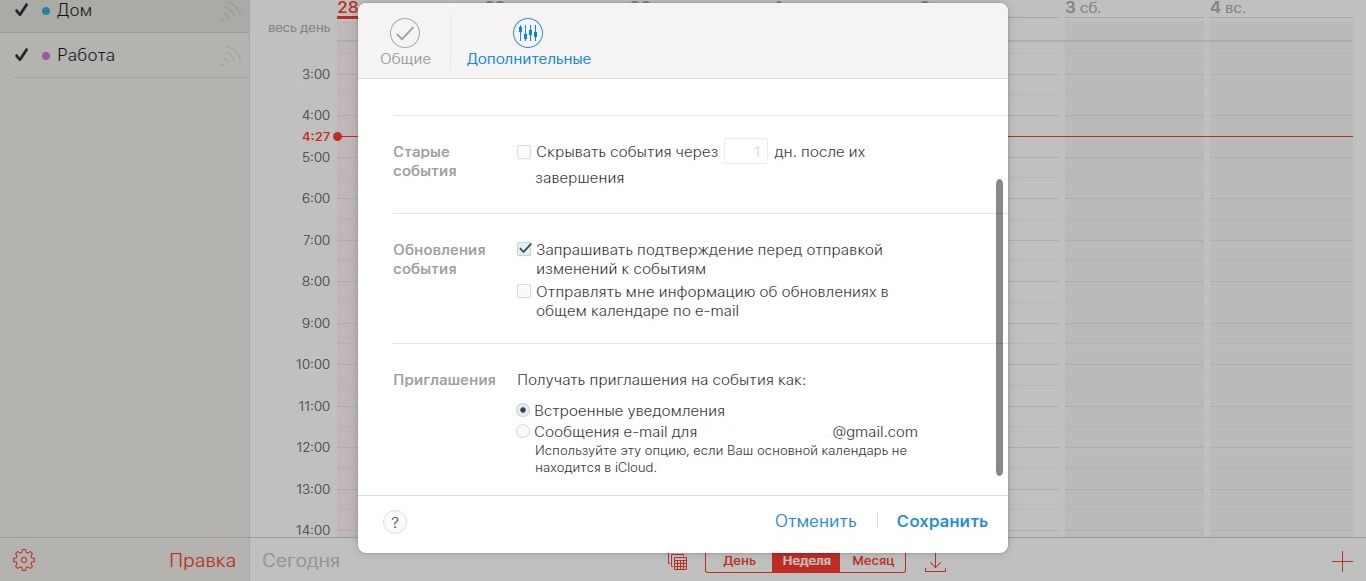Select Встроенные уведомления radio option
Image resolution: width=1366 pixels, height=581 pixels.
point(523,410)
